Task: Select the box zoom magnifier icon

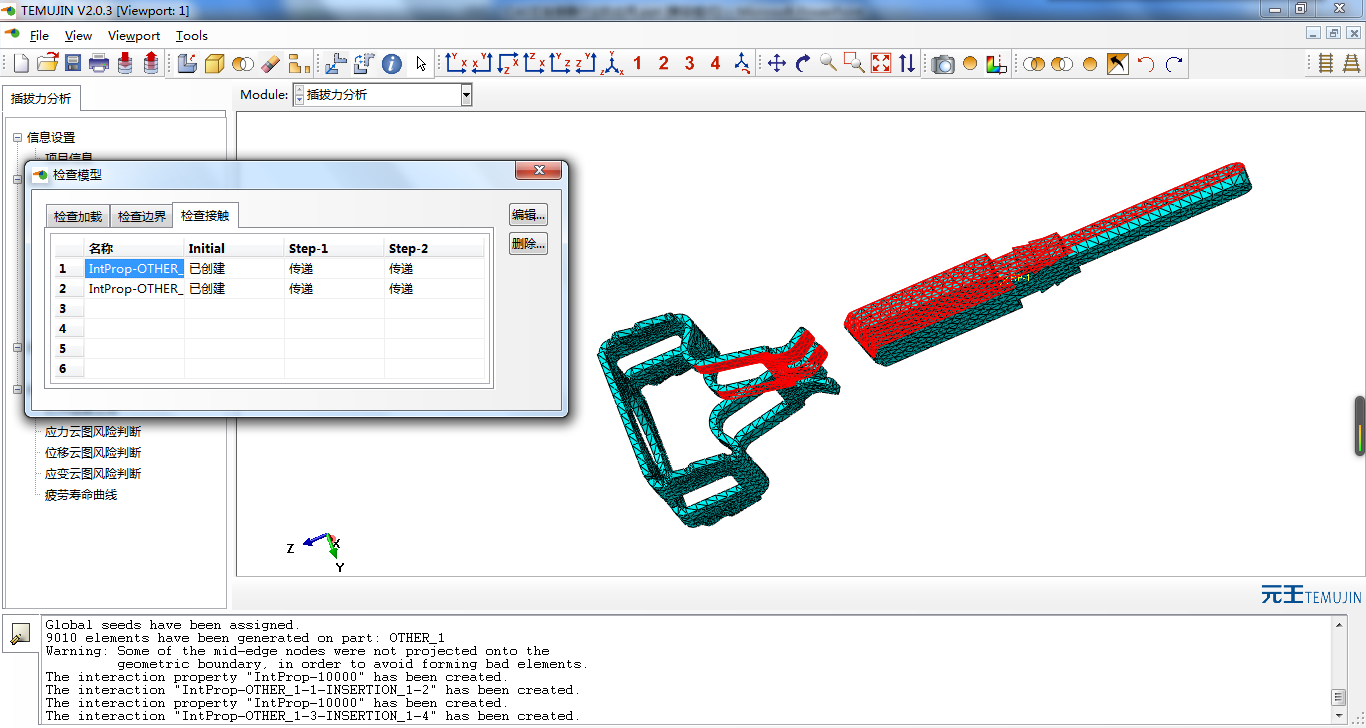Action: (854, 64)
